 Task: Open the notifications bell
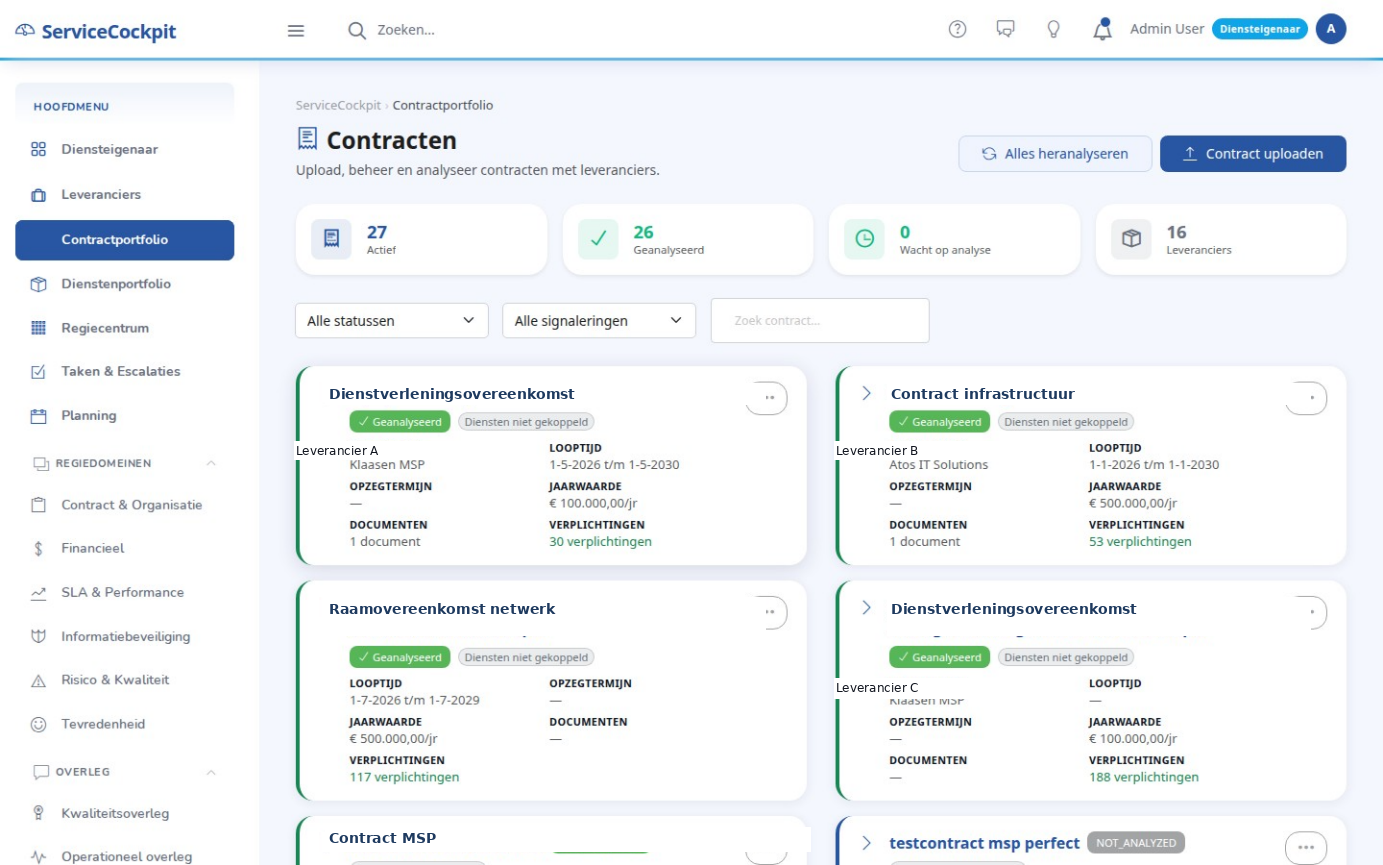1102,29
